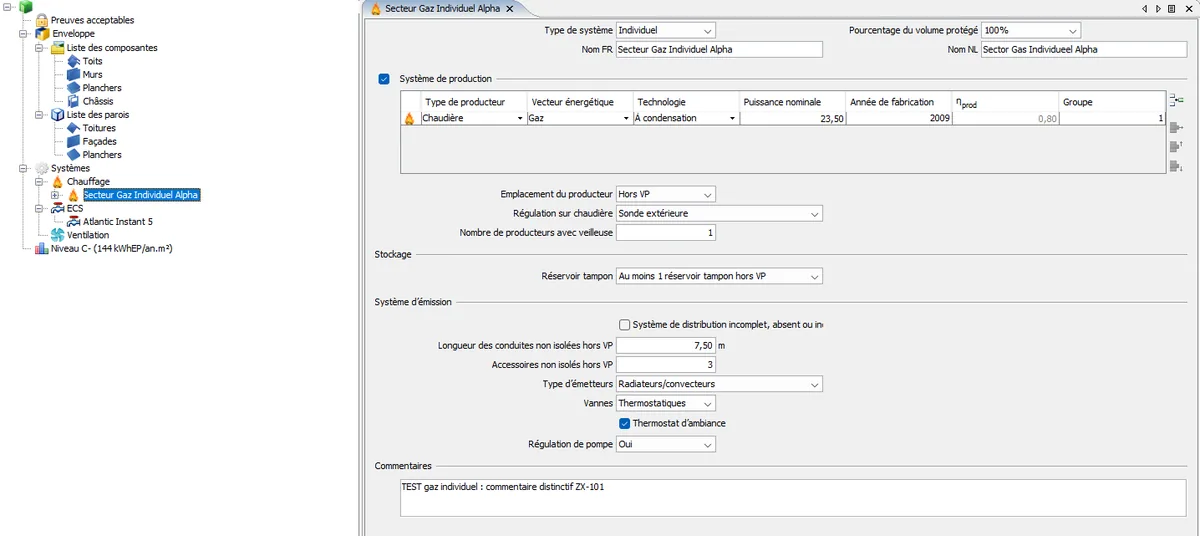Select Niveau C- (144 kWhEP/an.m²) tree item
This screenshot has height=536, width=1200.
(x=111, y=249)
